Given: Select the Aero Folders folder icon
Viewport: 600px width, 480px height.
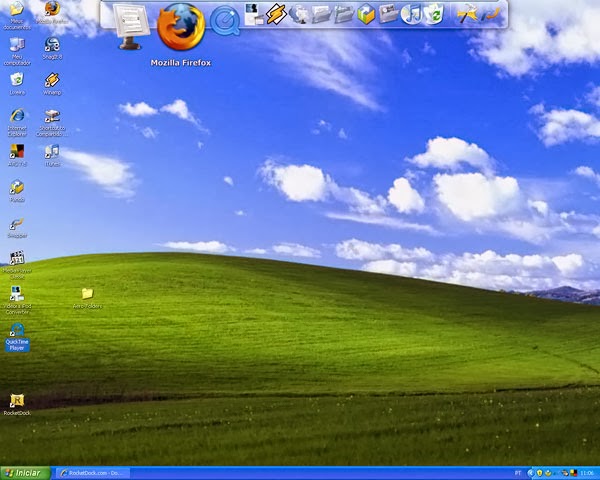Looking at the screenshot, I should 87,298.
